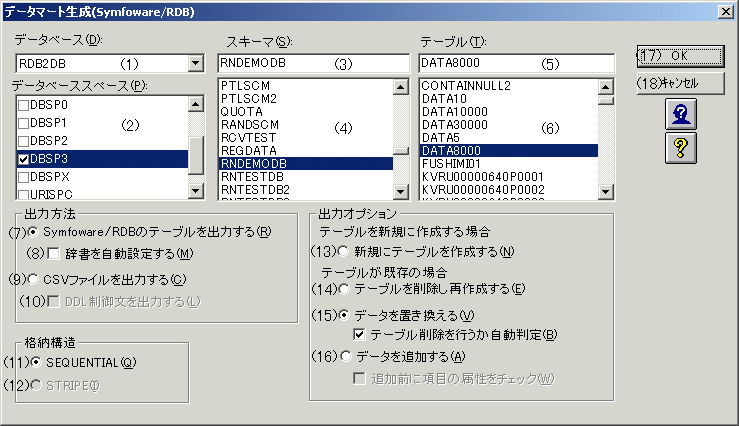Select CSV file output radio option
The height and width of the screenshot is (426, 739).
click(35, 279)
